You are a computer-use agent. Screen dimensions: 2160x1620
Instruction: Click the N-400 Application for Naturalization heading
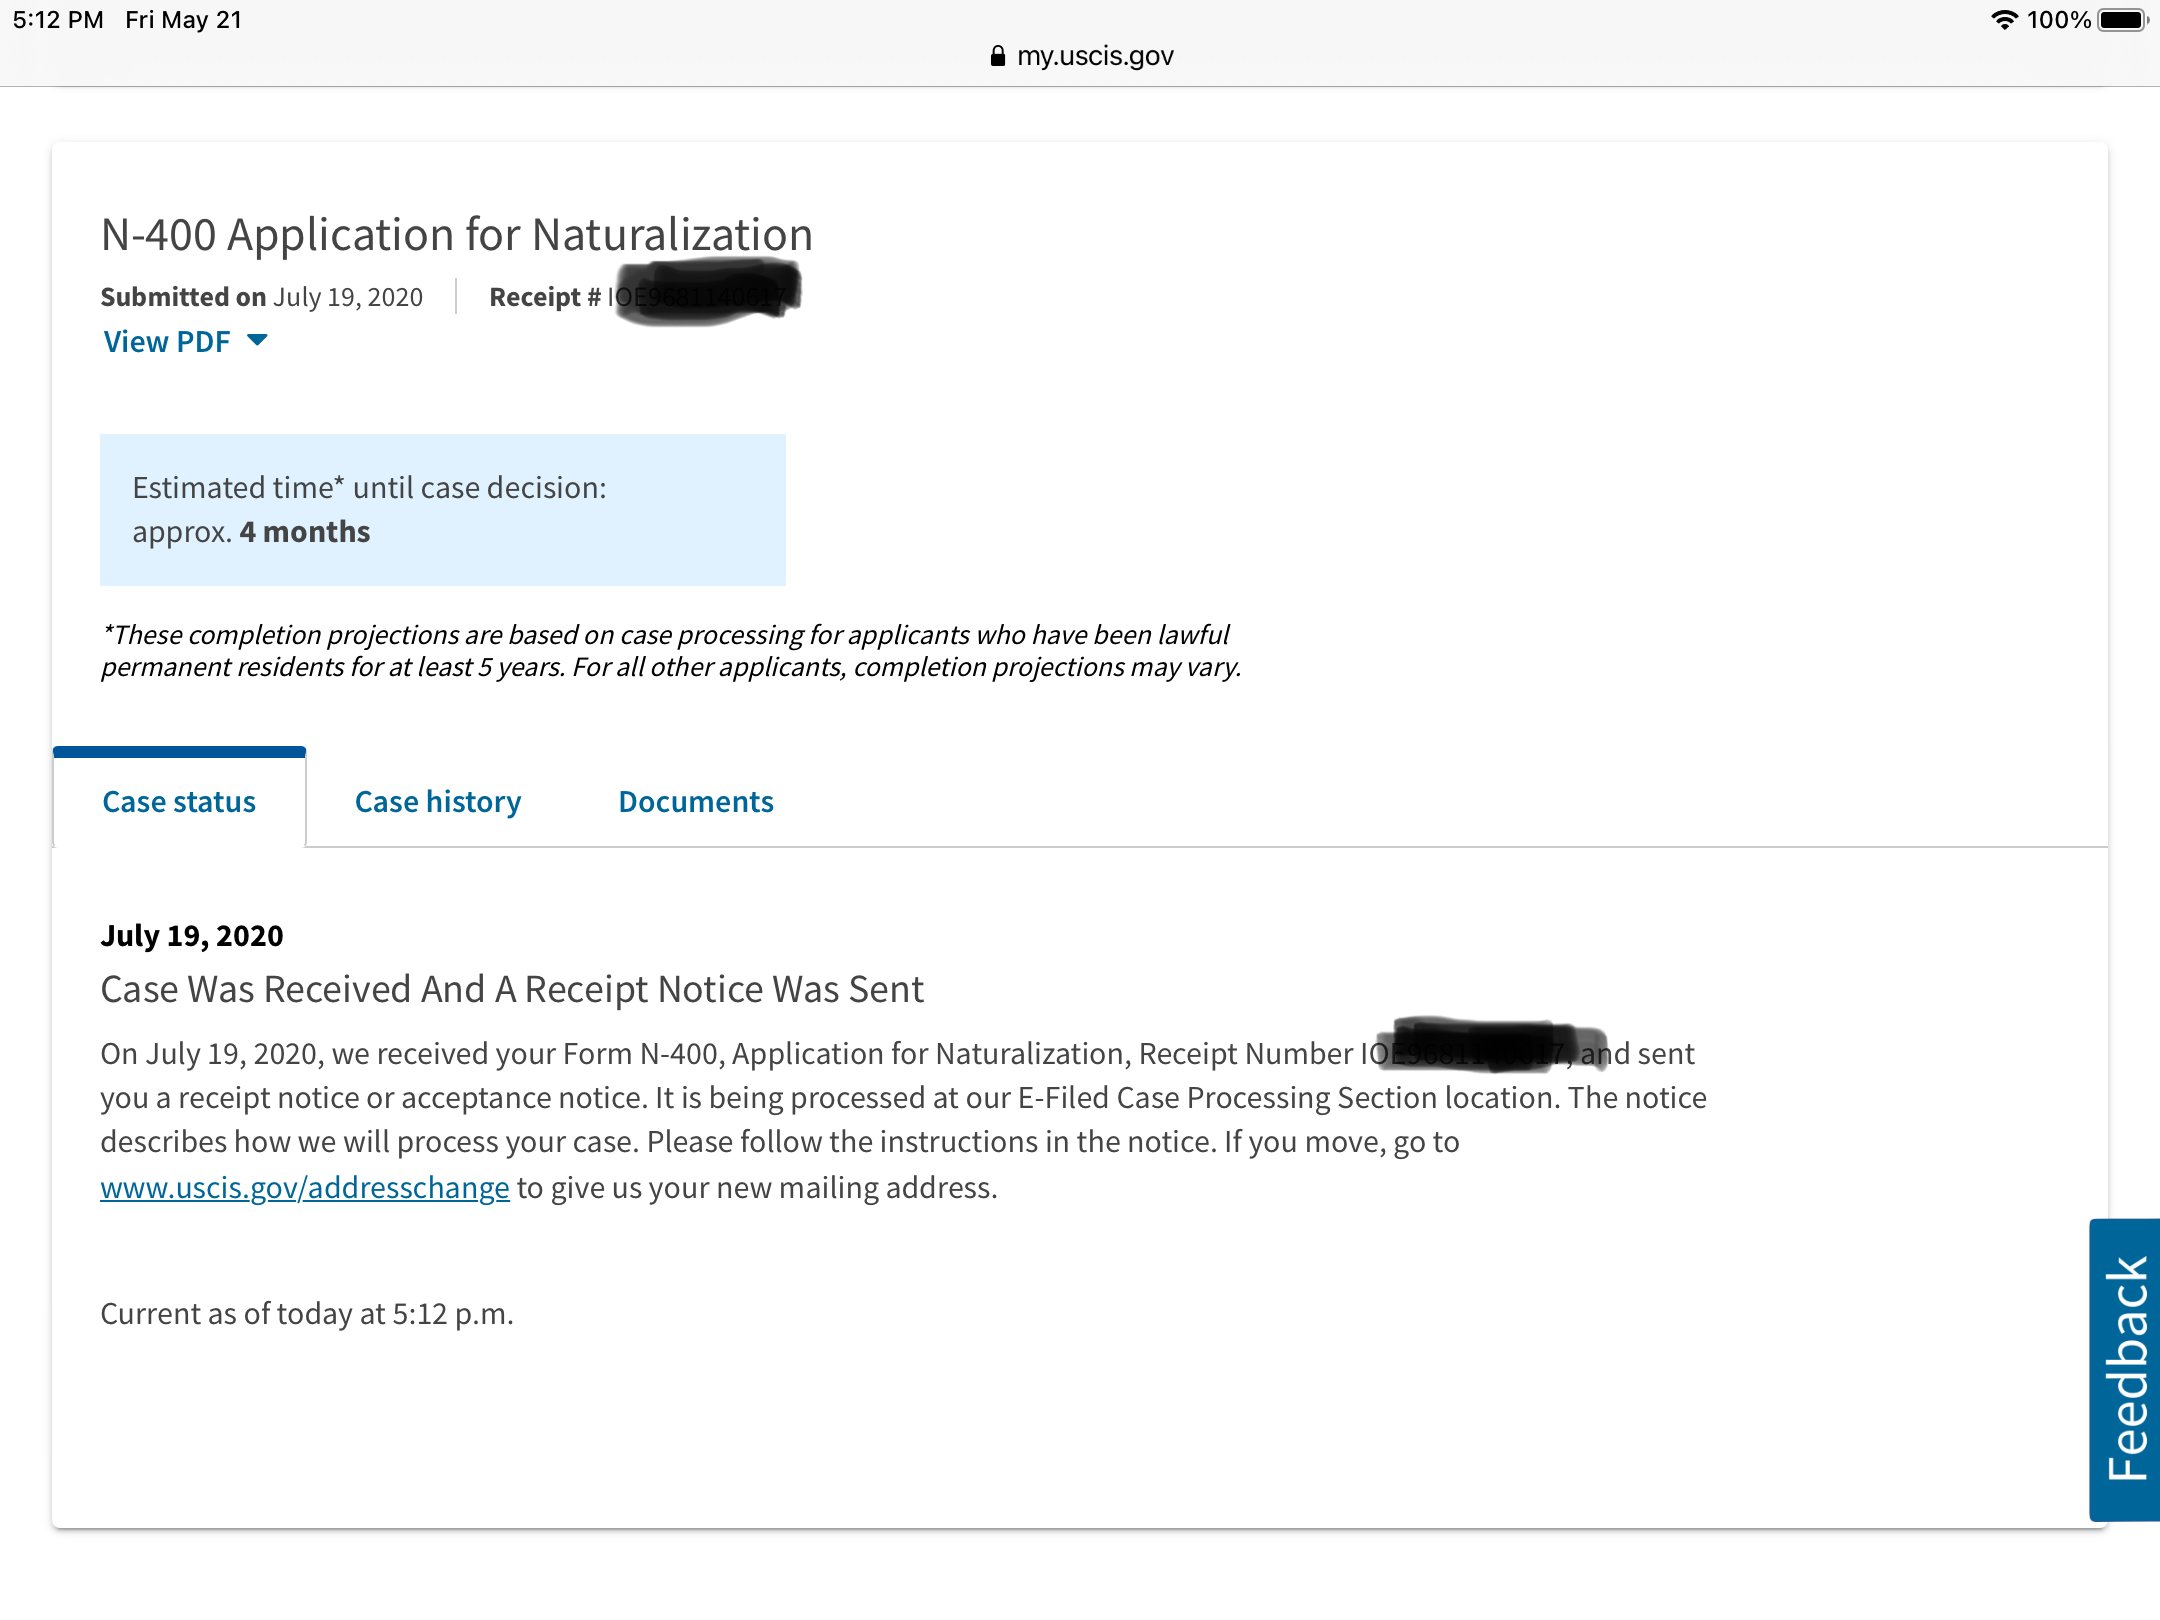(x=456, y=235)
